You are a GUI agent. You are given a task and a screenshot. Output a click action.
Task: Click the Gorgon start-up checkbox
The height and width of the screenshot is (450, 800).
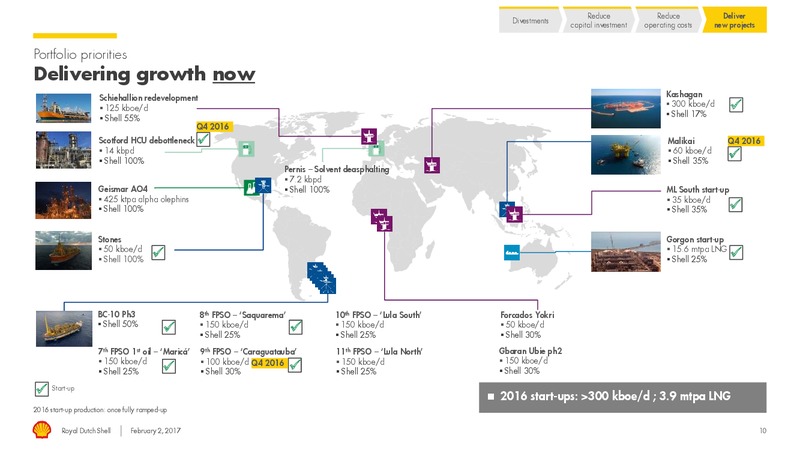click(x=736, y=252)
